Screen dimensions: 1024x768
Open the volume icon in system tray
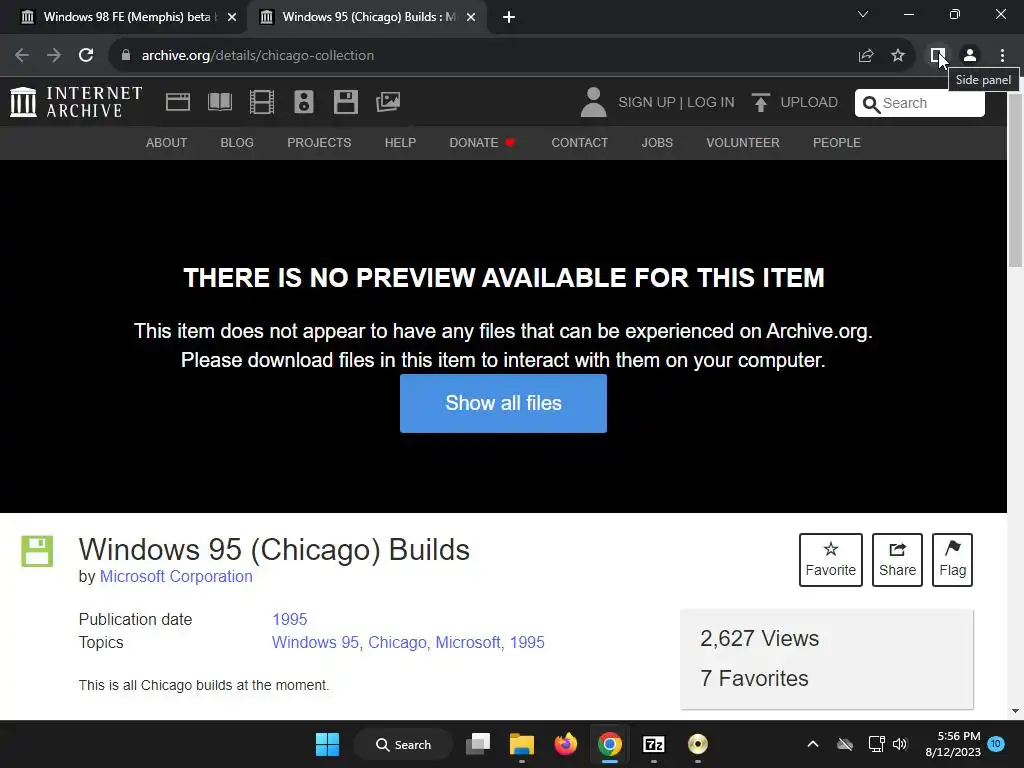pyautogui.click(x=900, y=744)
